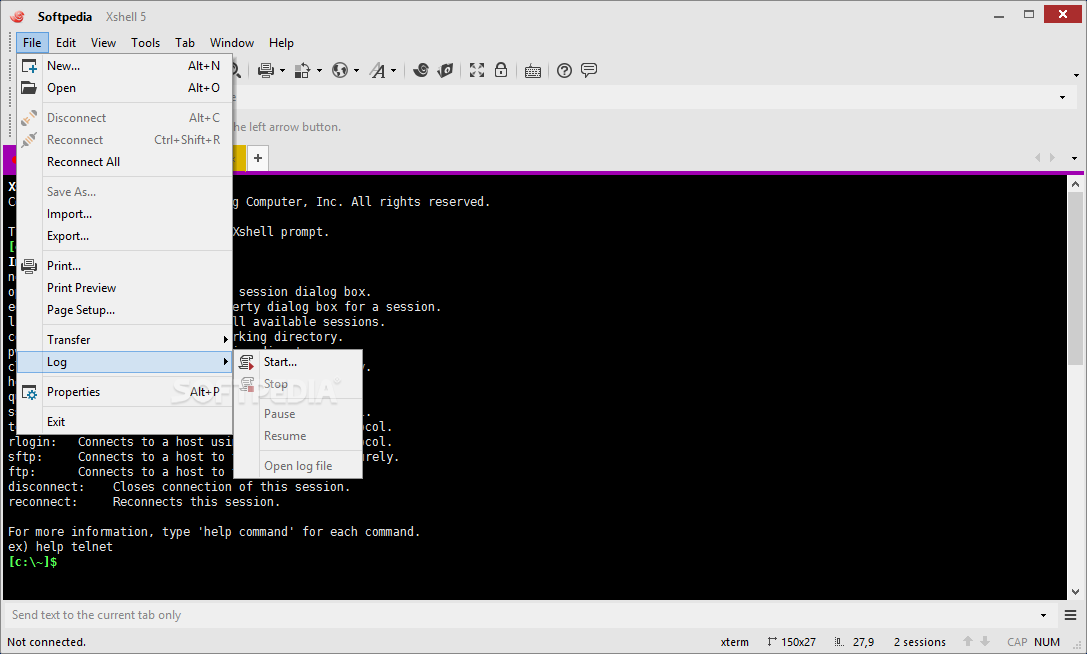Open the File menu
1087x654 pixels.
coord(32,42)
